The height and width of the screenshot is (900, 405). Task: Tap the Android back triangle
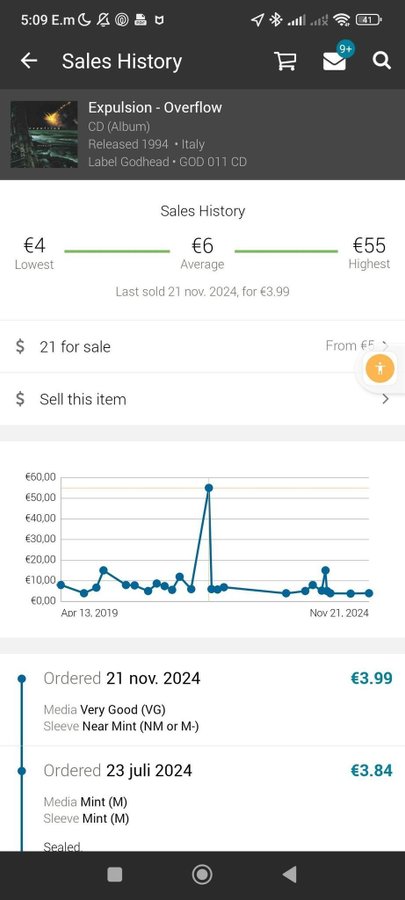click(x=290, y=874)
